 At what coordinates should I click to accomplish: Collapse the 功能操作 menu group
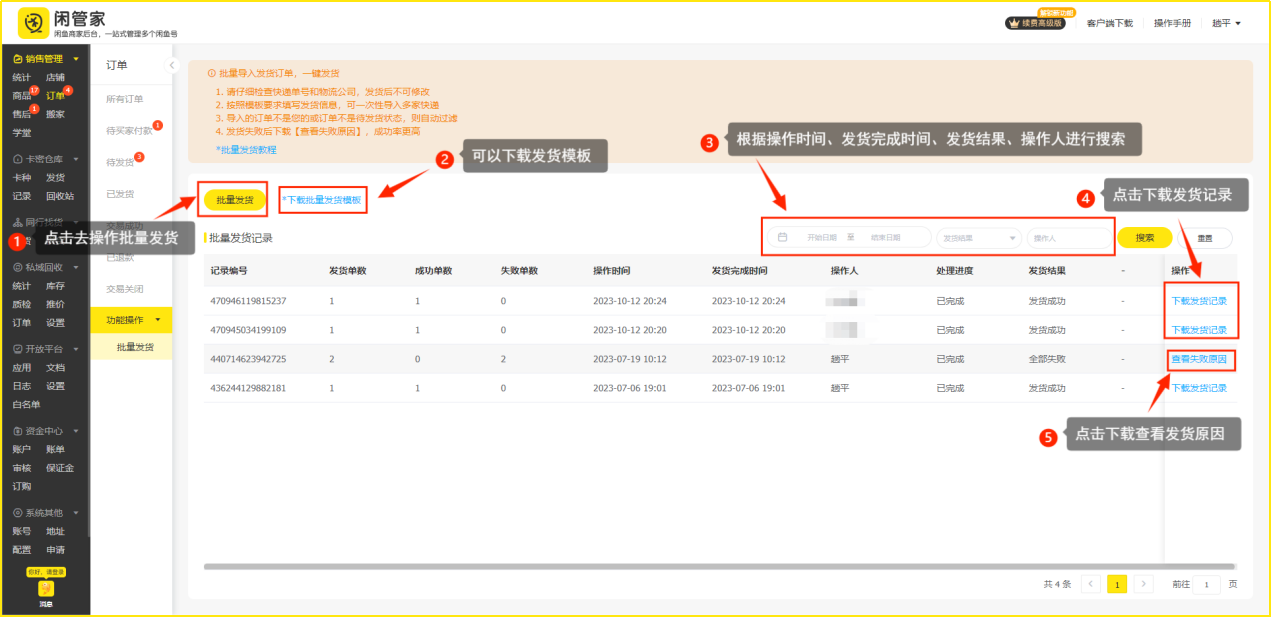[x=157, y=319]
